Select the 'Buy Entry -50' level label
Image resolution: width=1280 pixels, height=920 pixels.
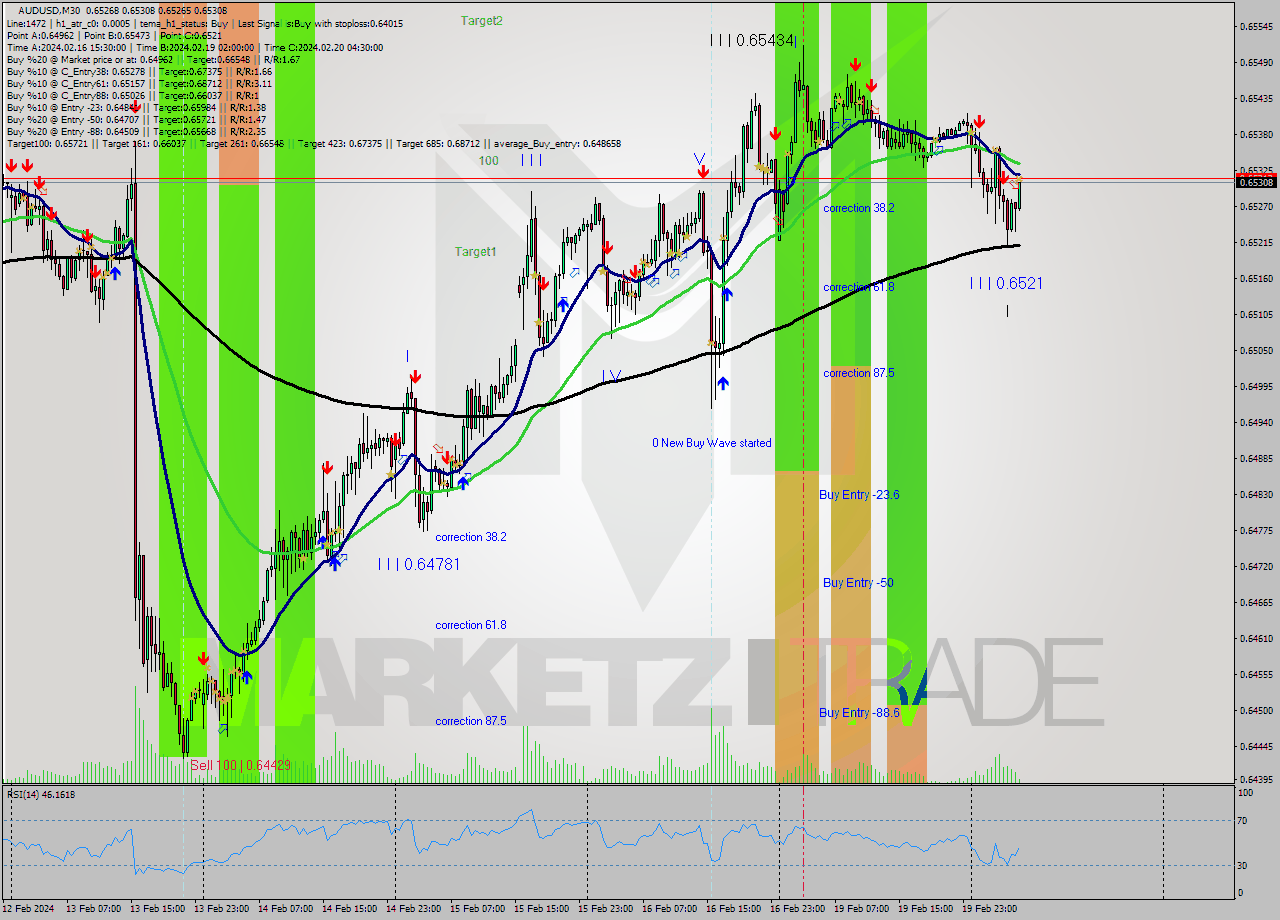(x=858, y=583)
